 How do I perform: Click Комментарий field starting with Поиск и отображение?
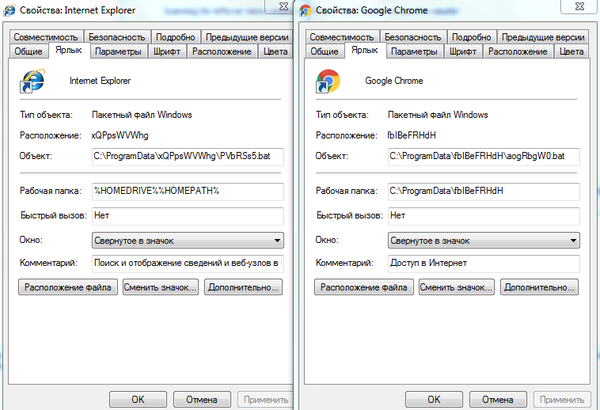tap(188, 263)
